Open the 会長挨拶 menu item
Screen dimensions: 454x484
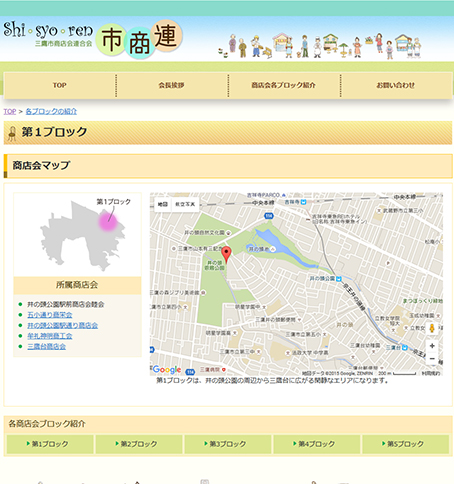(x=172, y=85)
